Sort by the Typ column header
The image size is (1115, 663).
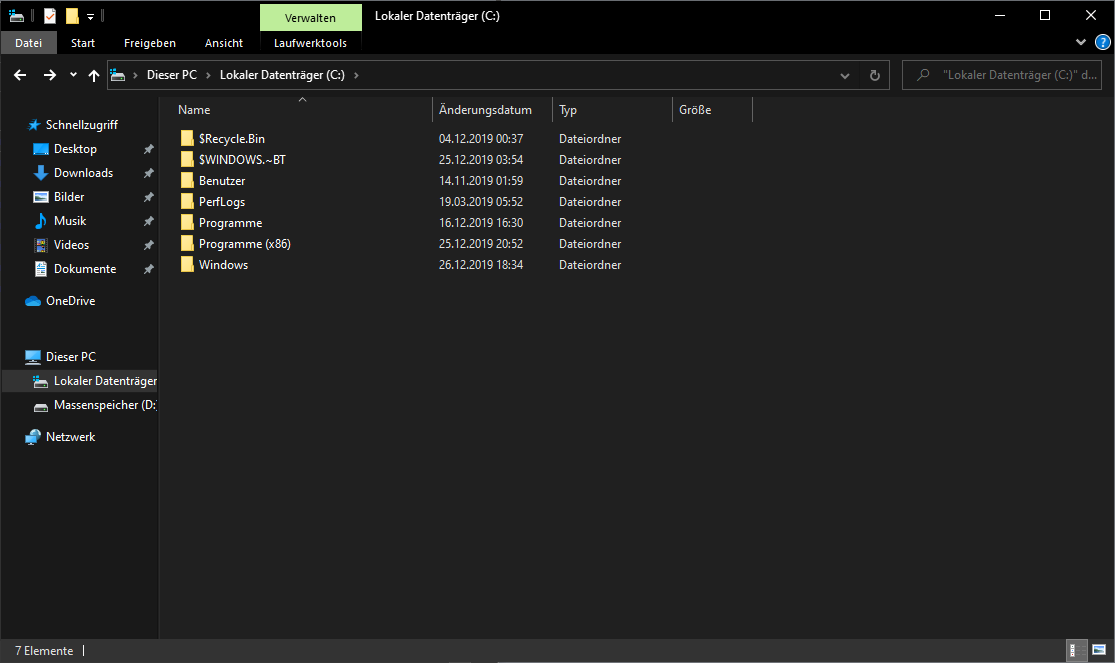point(568,110)
